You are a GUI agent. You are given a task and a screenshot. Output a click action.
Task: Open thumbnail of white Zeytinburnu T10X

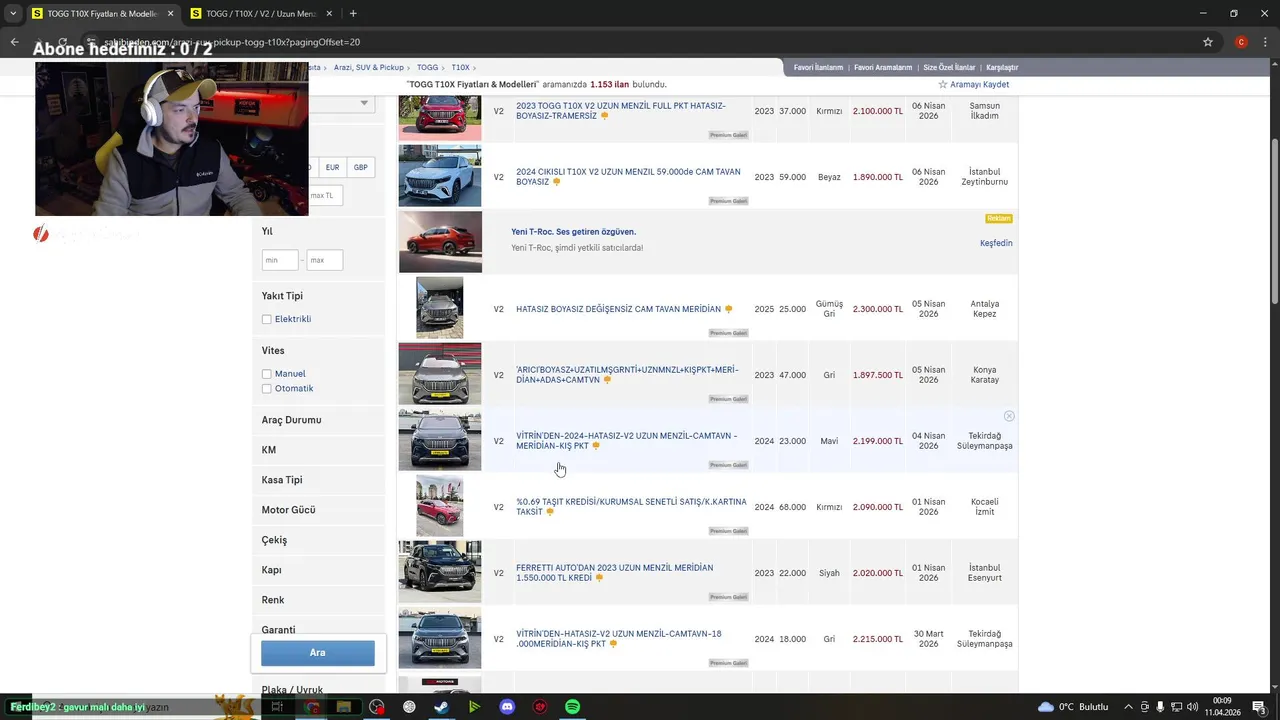440,176
